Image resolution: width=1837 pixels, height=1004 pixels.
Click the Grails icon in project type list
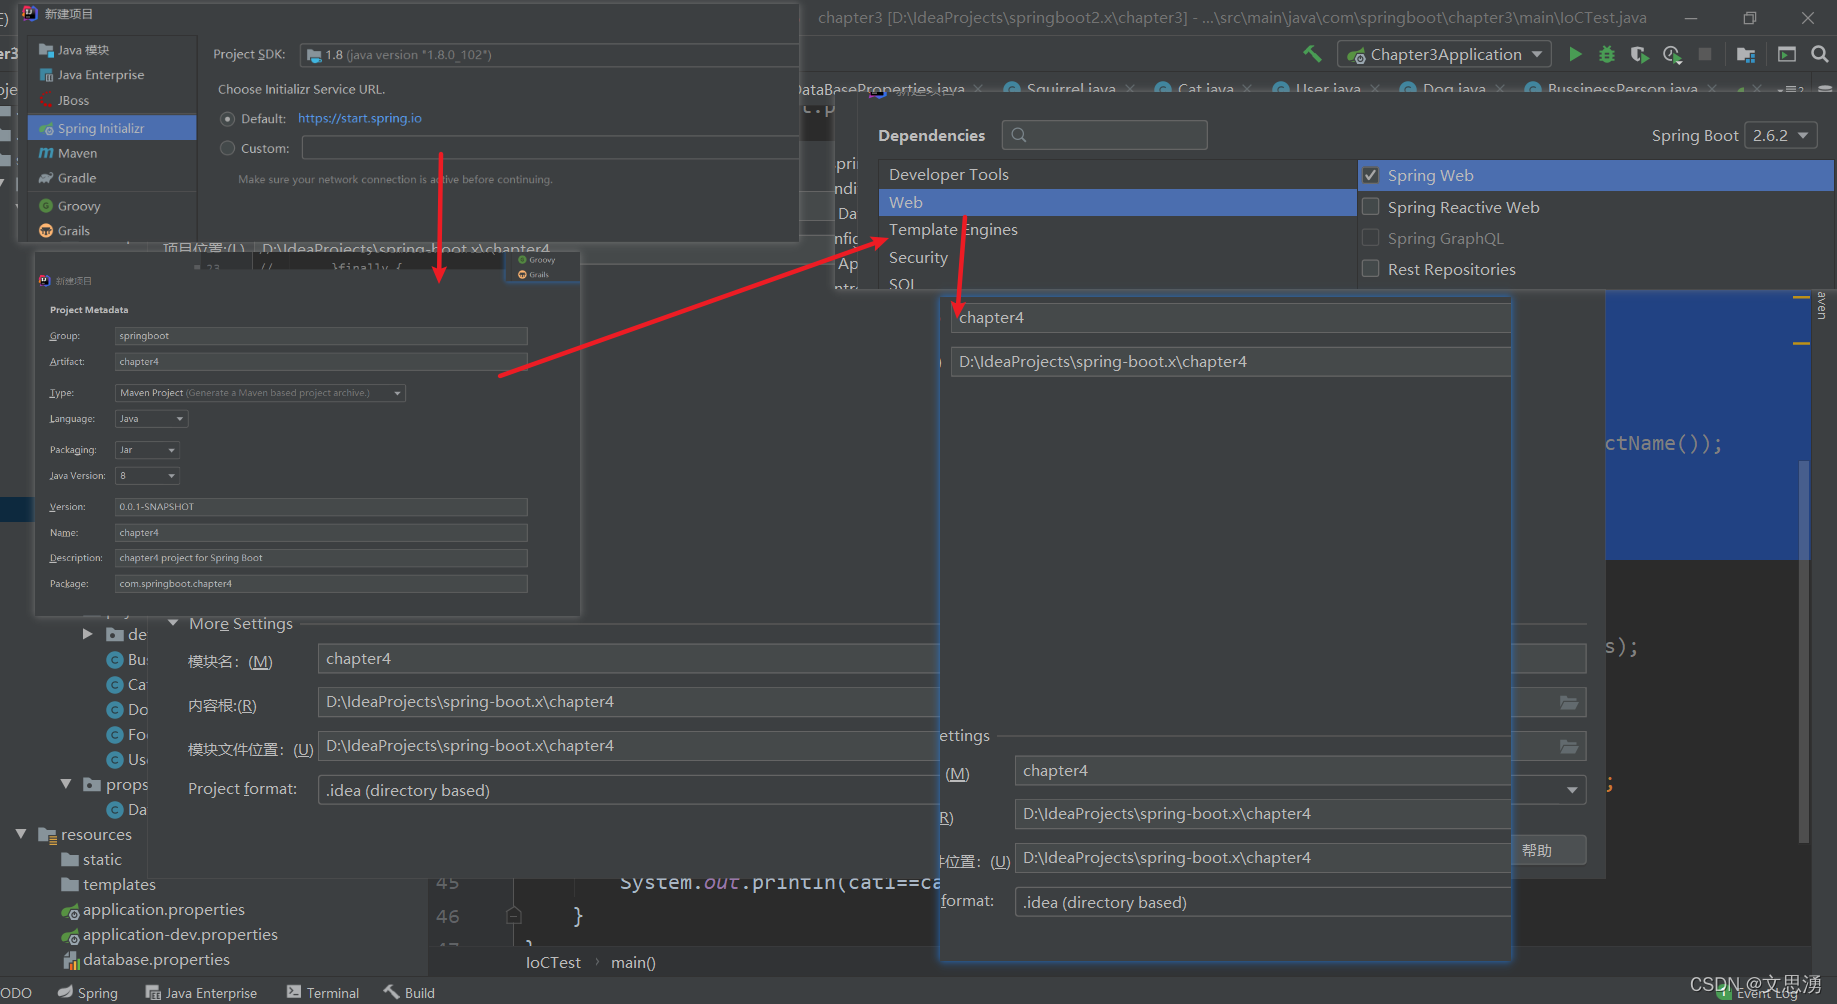point(46,231)
